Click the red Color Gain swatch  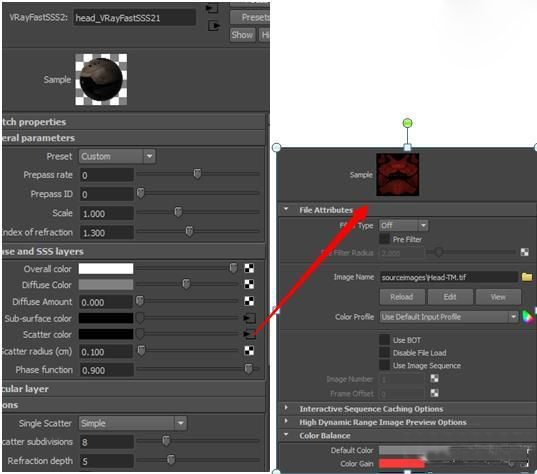(x=401, y=463)
